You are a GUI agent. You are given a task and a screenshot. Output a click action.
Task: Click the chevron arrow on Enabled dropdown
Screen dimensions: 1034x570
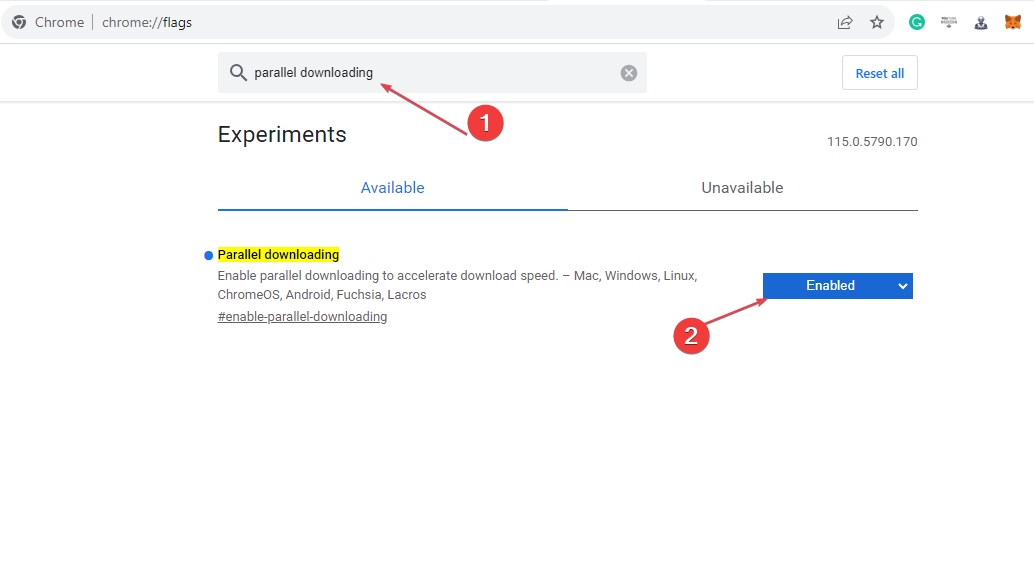903,286
